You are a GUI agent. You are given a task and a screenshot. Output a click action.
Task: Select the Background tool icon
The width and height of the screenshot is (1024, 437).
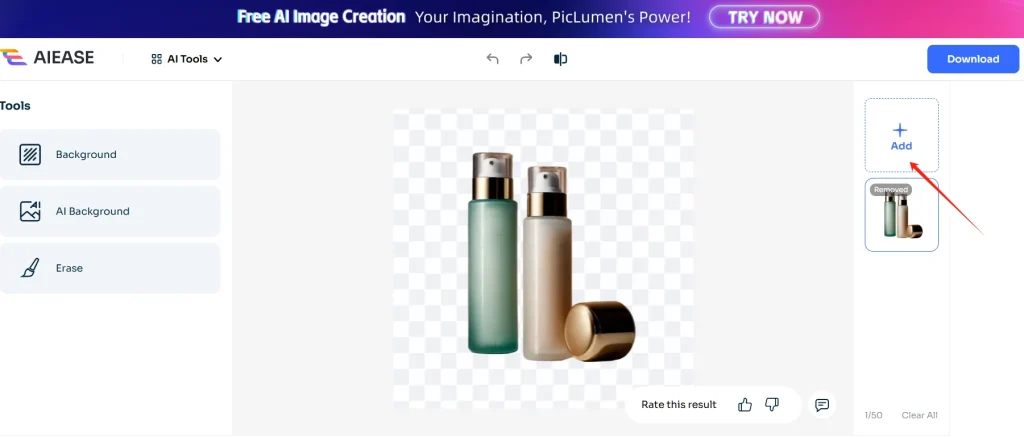[30, 155]
